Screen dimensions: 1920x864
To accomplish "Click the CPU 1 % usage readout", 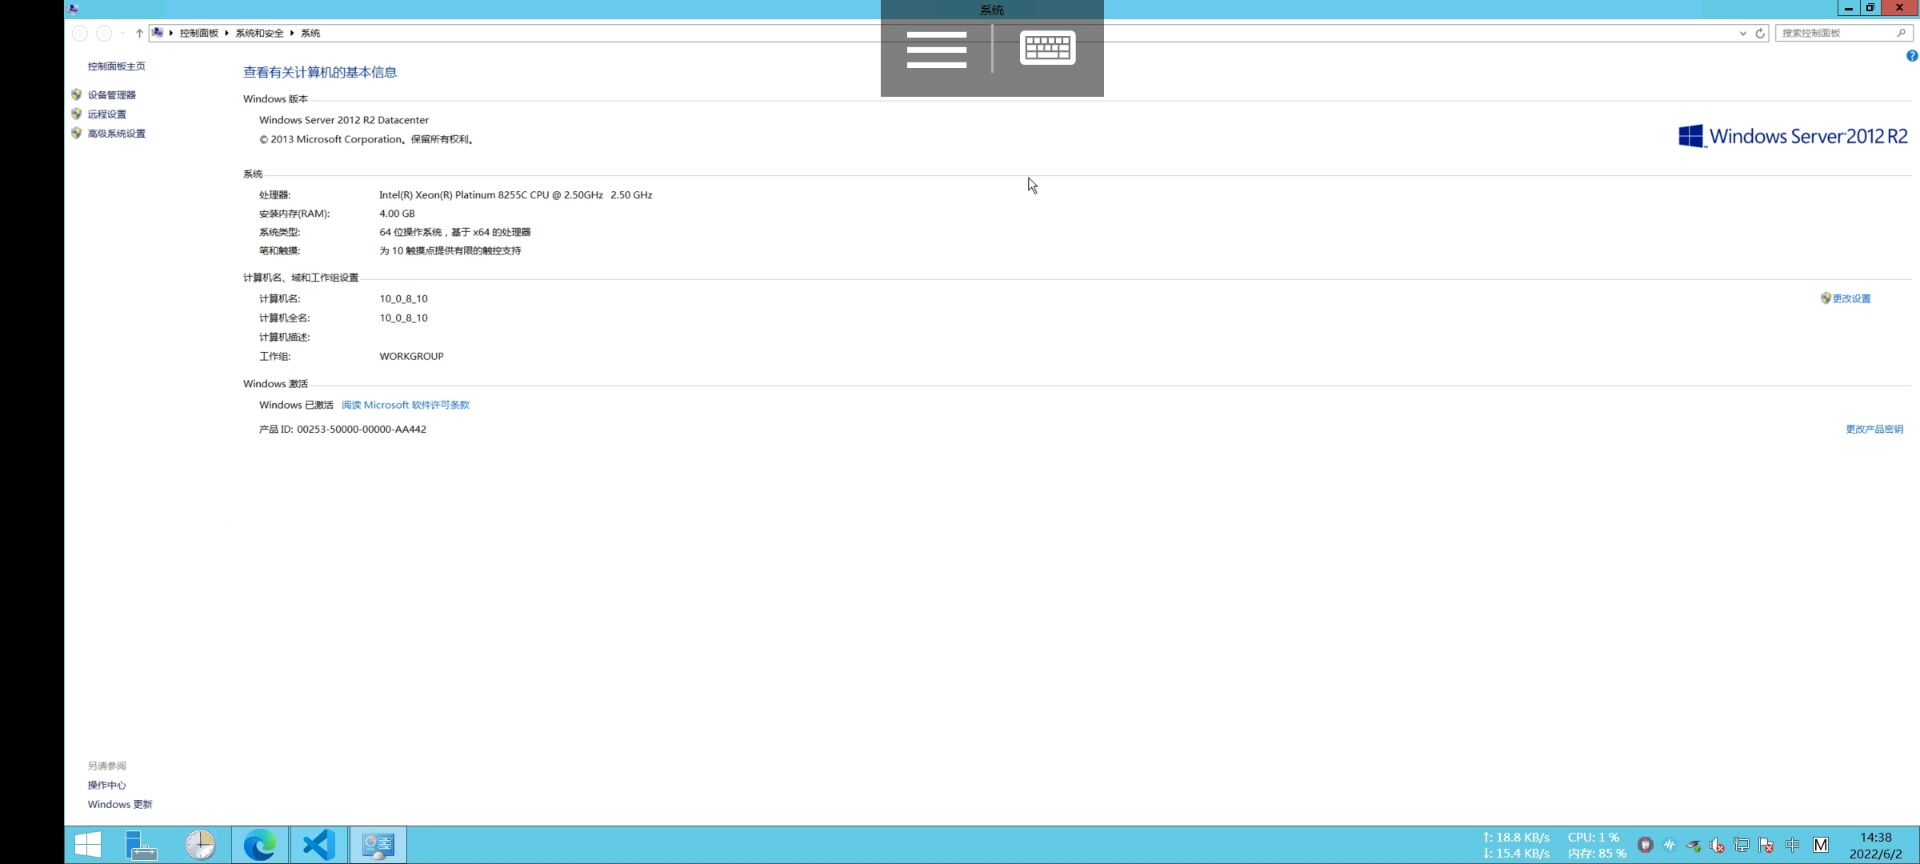I will [x=1593, y=837].
